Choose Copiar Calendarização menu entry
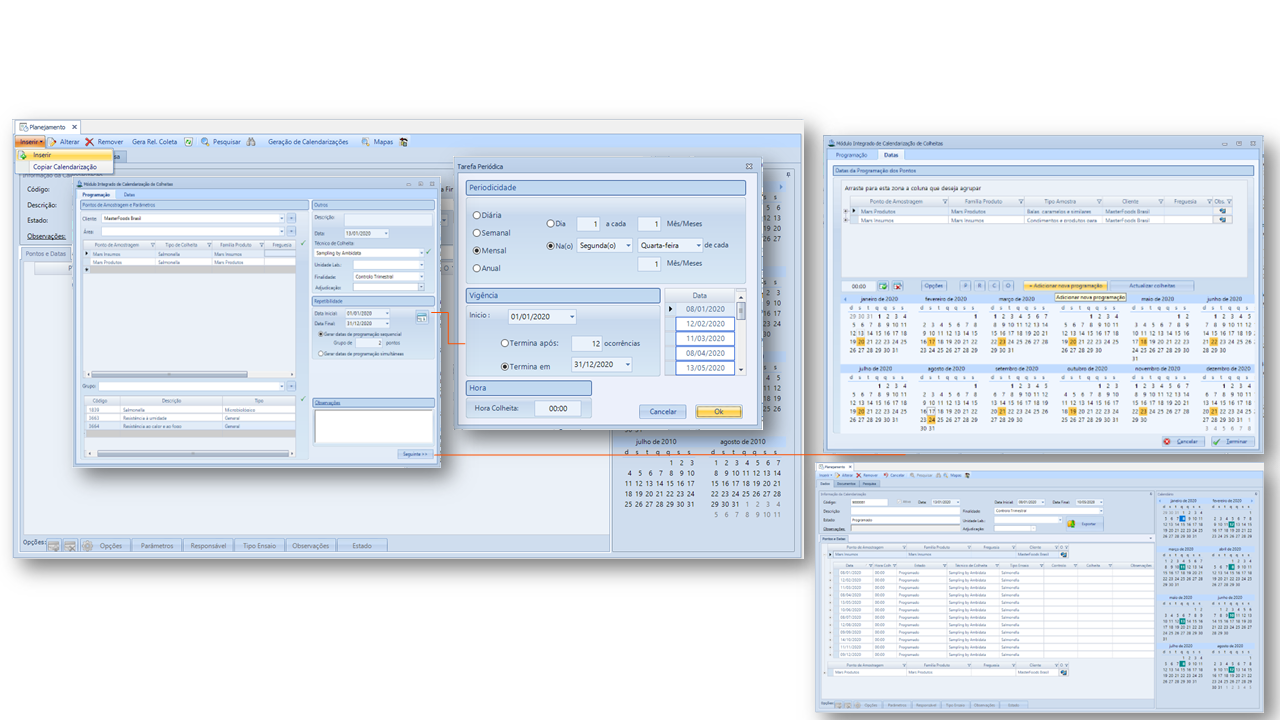Viewport: 1280px width, 720px height. pyautogui.click(x=65, y=167)
